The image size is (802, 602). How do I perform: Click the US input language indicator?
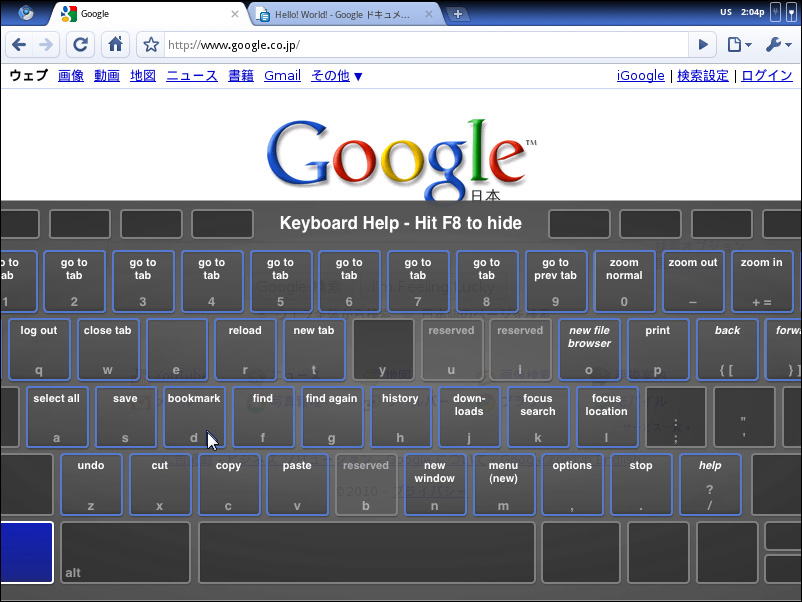(x=726, y=12)
